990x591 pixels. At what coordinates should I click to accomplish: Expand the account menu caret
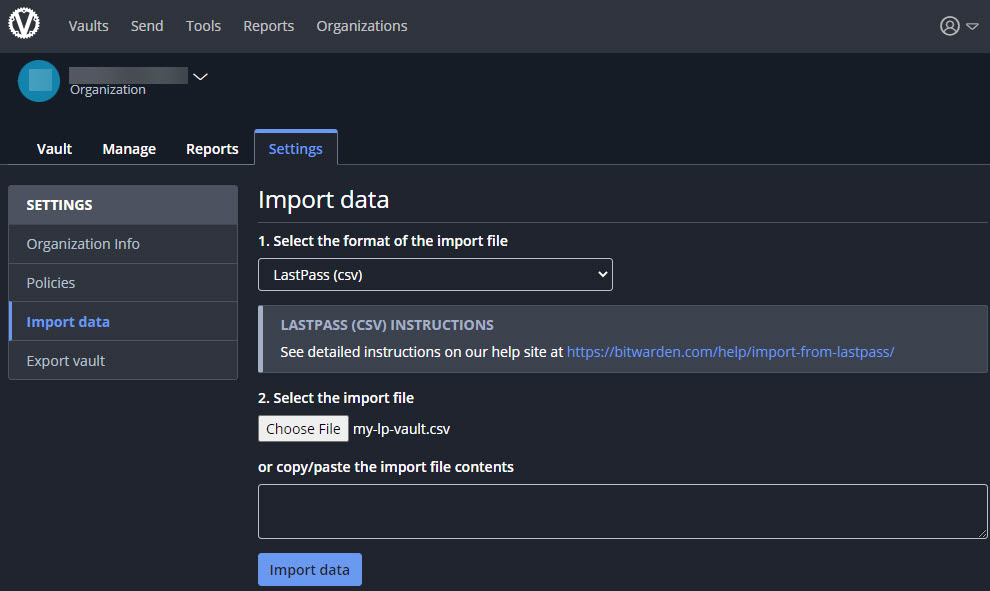click(x=972, y=27)
